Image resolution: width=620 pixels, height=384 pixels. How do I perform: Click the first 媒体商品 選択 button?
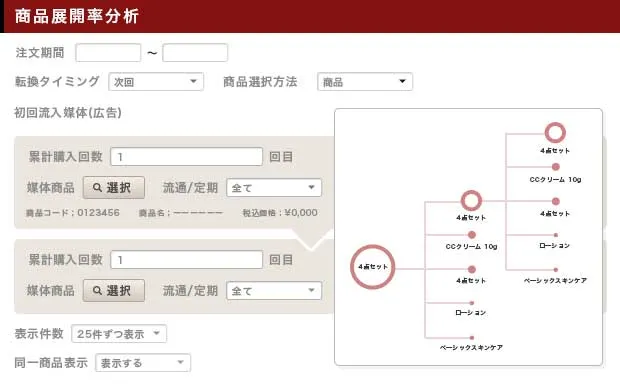click(x=114, y=188)
